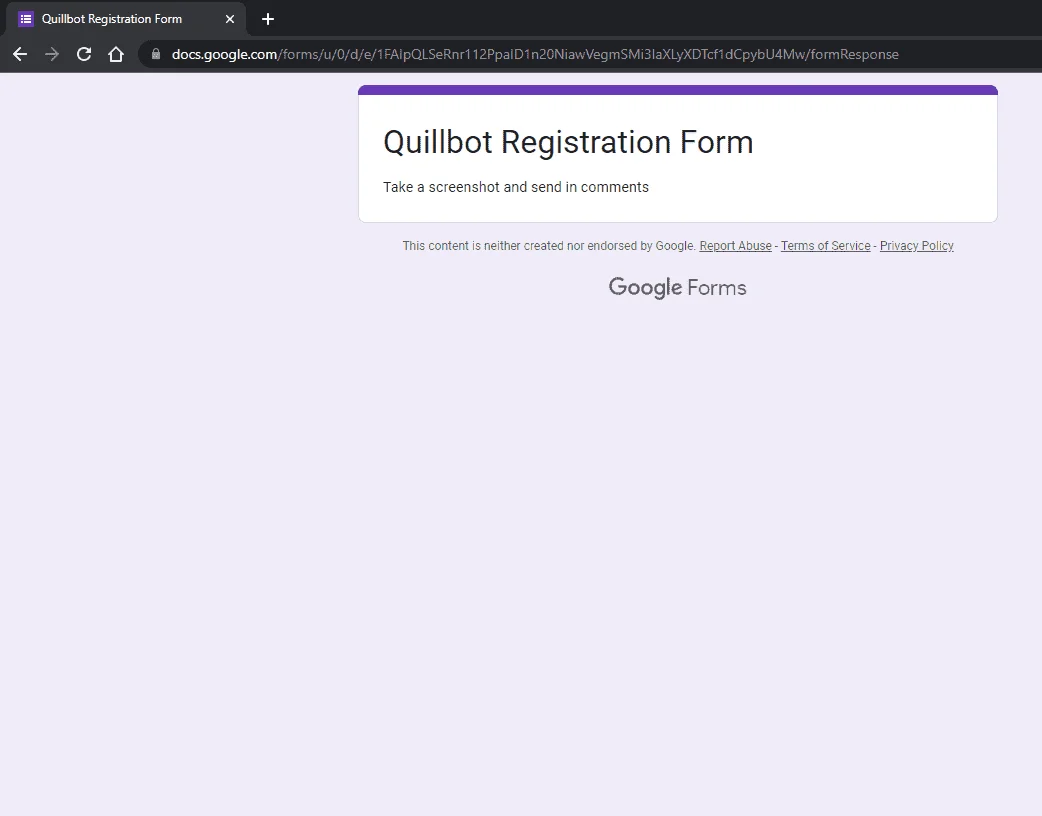The width and height of the screenshot is (1042, 816).
Task: Select the Quillbot Registration Form tab
Action: pos(126,19)
